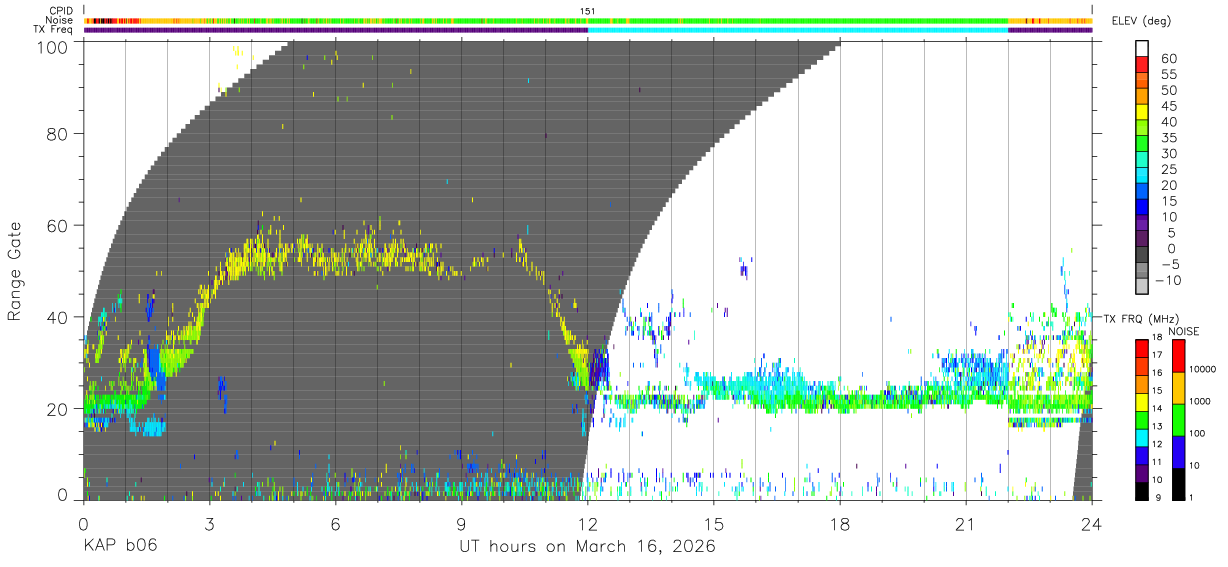Click UT hour tick label 18 on time axis
Image resolution: width=1228 pixels, height=567 pixels.
click(840, 524)
